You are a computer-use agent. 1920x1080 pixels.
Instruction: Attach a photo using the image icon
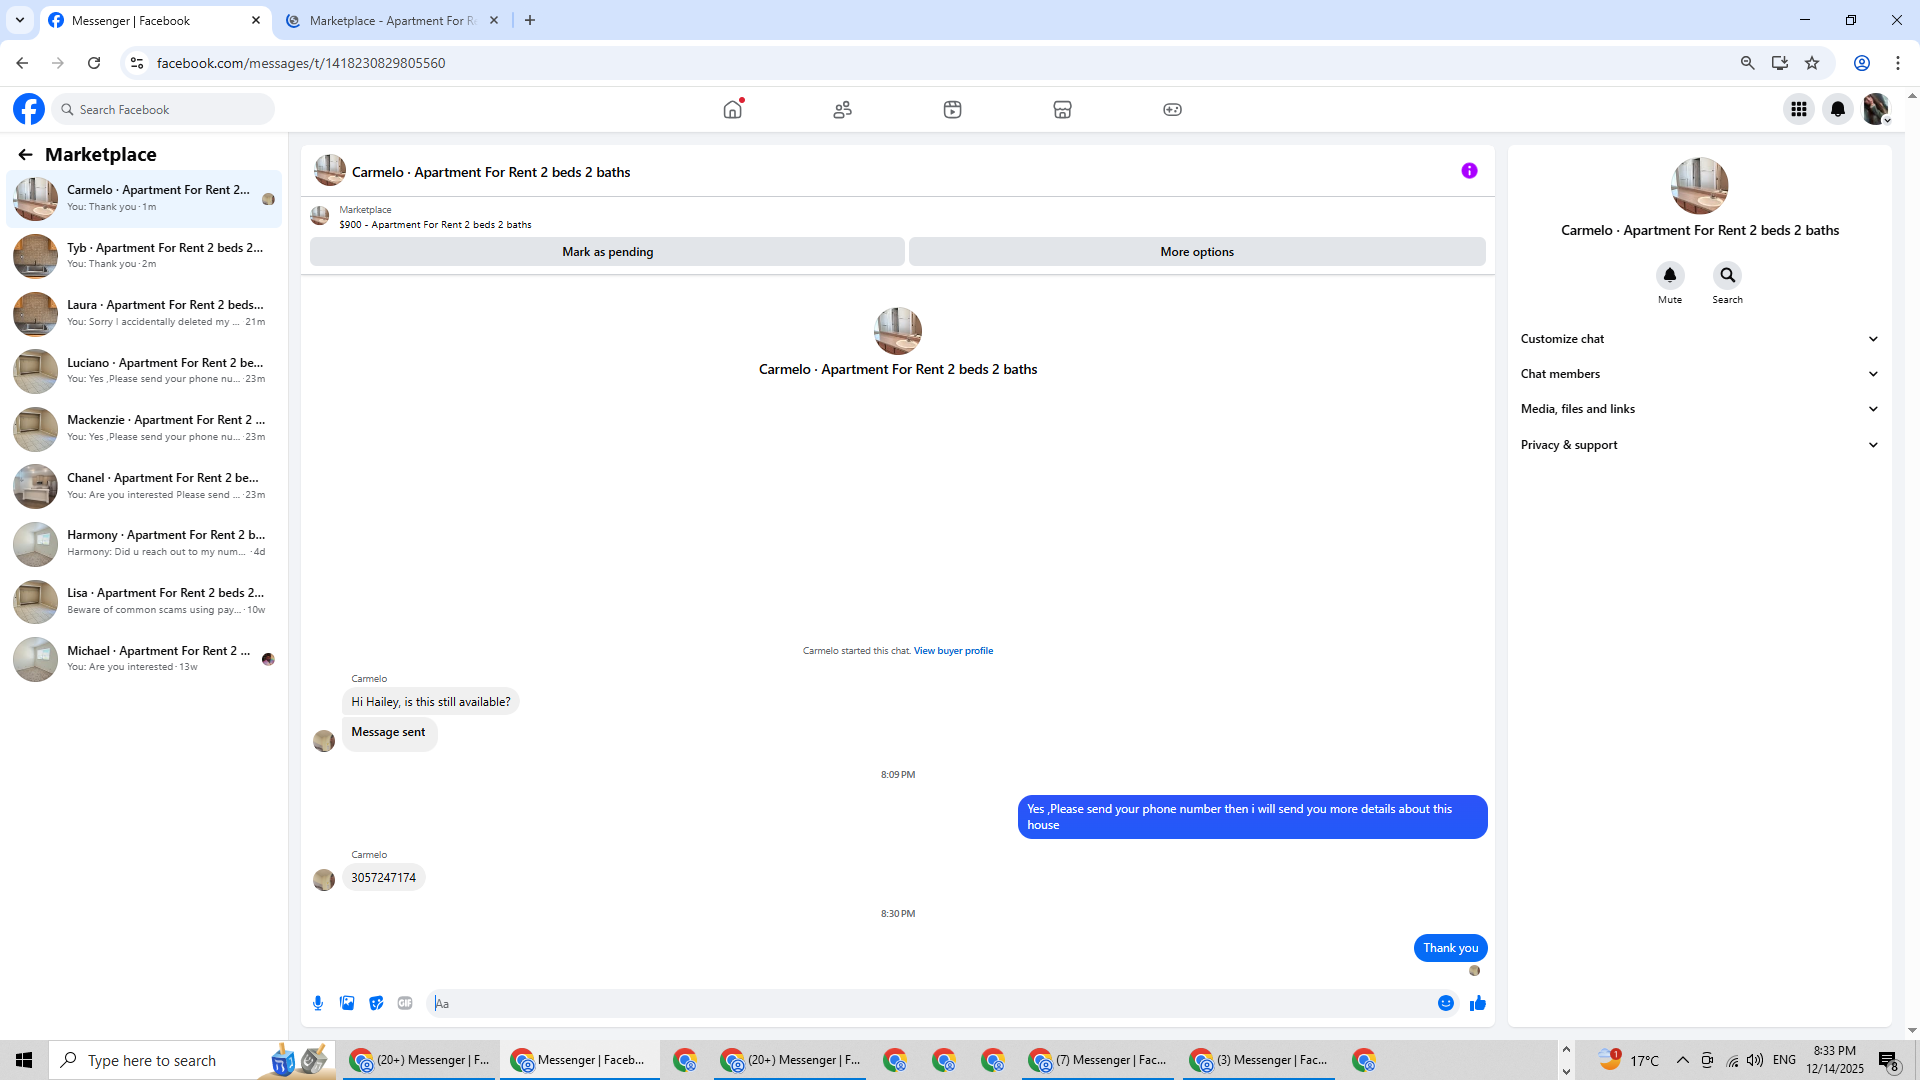click(x=347, y=1003)
